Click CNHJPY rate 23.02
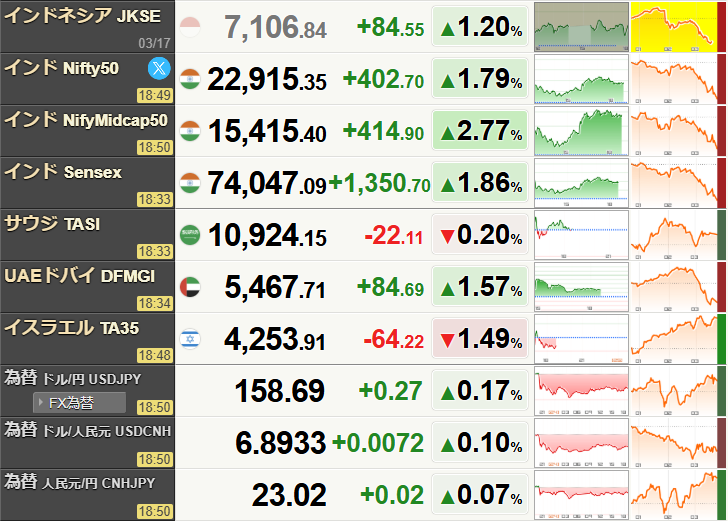This screenshot has height=521, width=728. pyautogui.click(x=289, y=495)
